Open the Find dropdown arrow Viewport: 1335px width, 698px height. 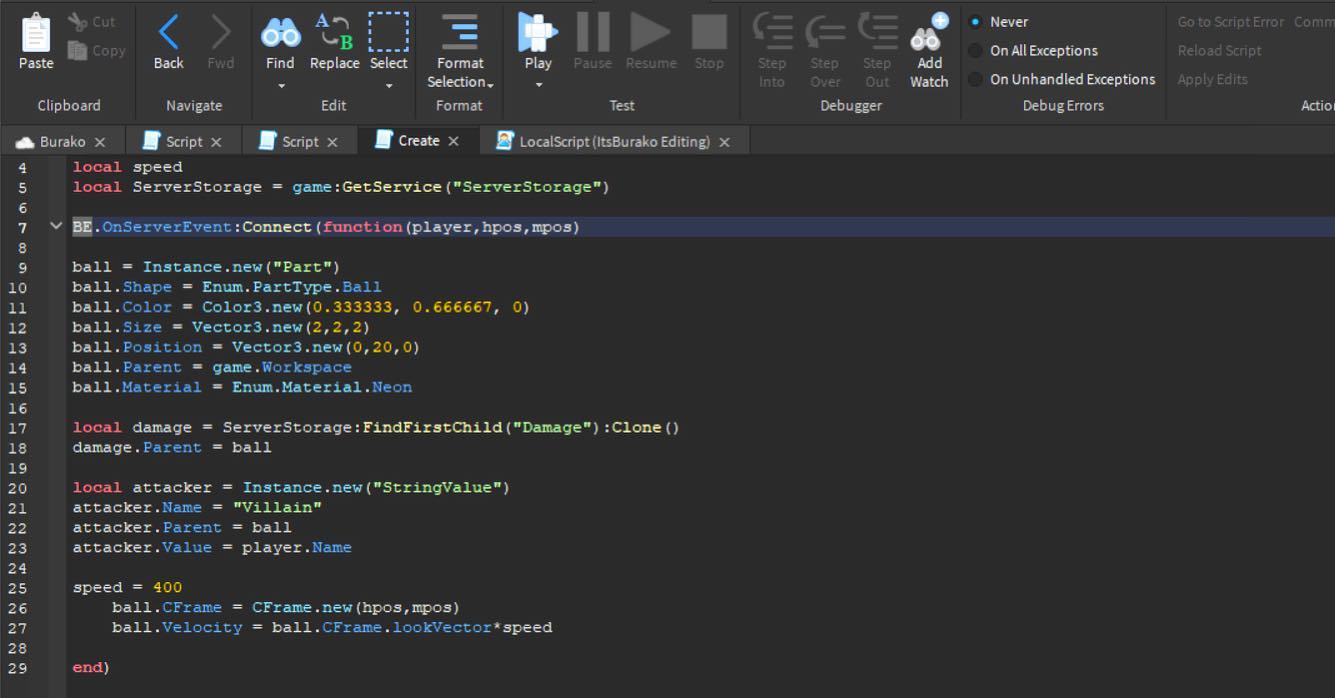[x=280, y=85]
